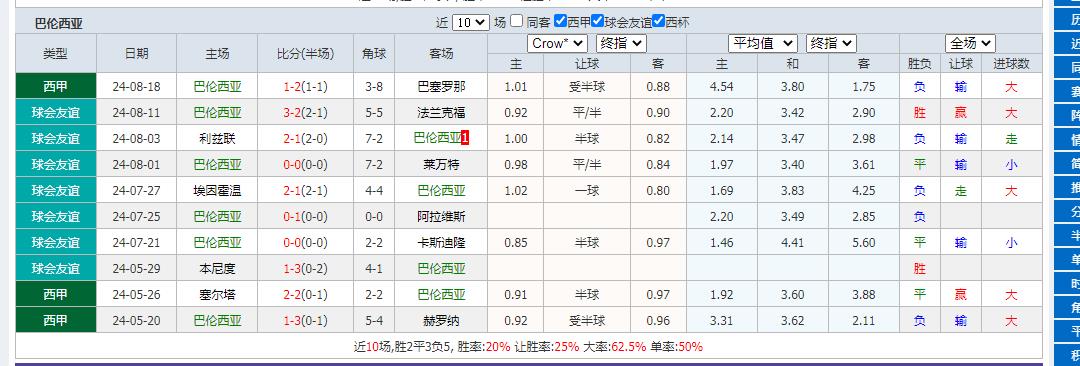The height and width of the screenshot is (366, 1080).
Task: Click the 类型 column header
Action: point(56,54)
